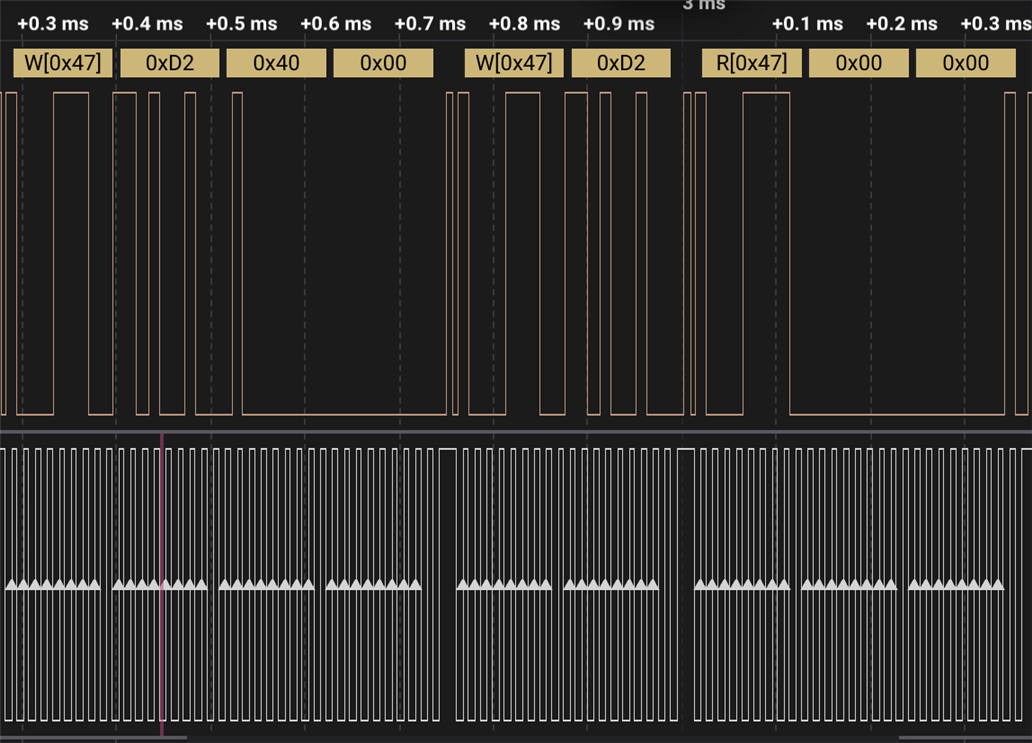This screenshot has width=1032, height=743.
Task: Click the 0x00 bubble right after 0x40
Action: point(383,63)
